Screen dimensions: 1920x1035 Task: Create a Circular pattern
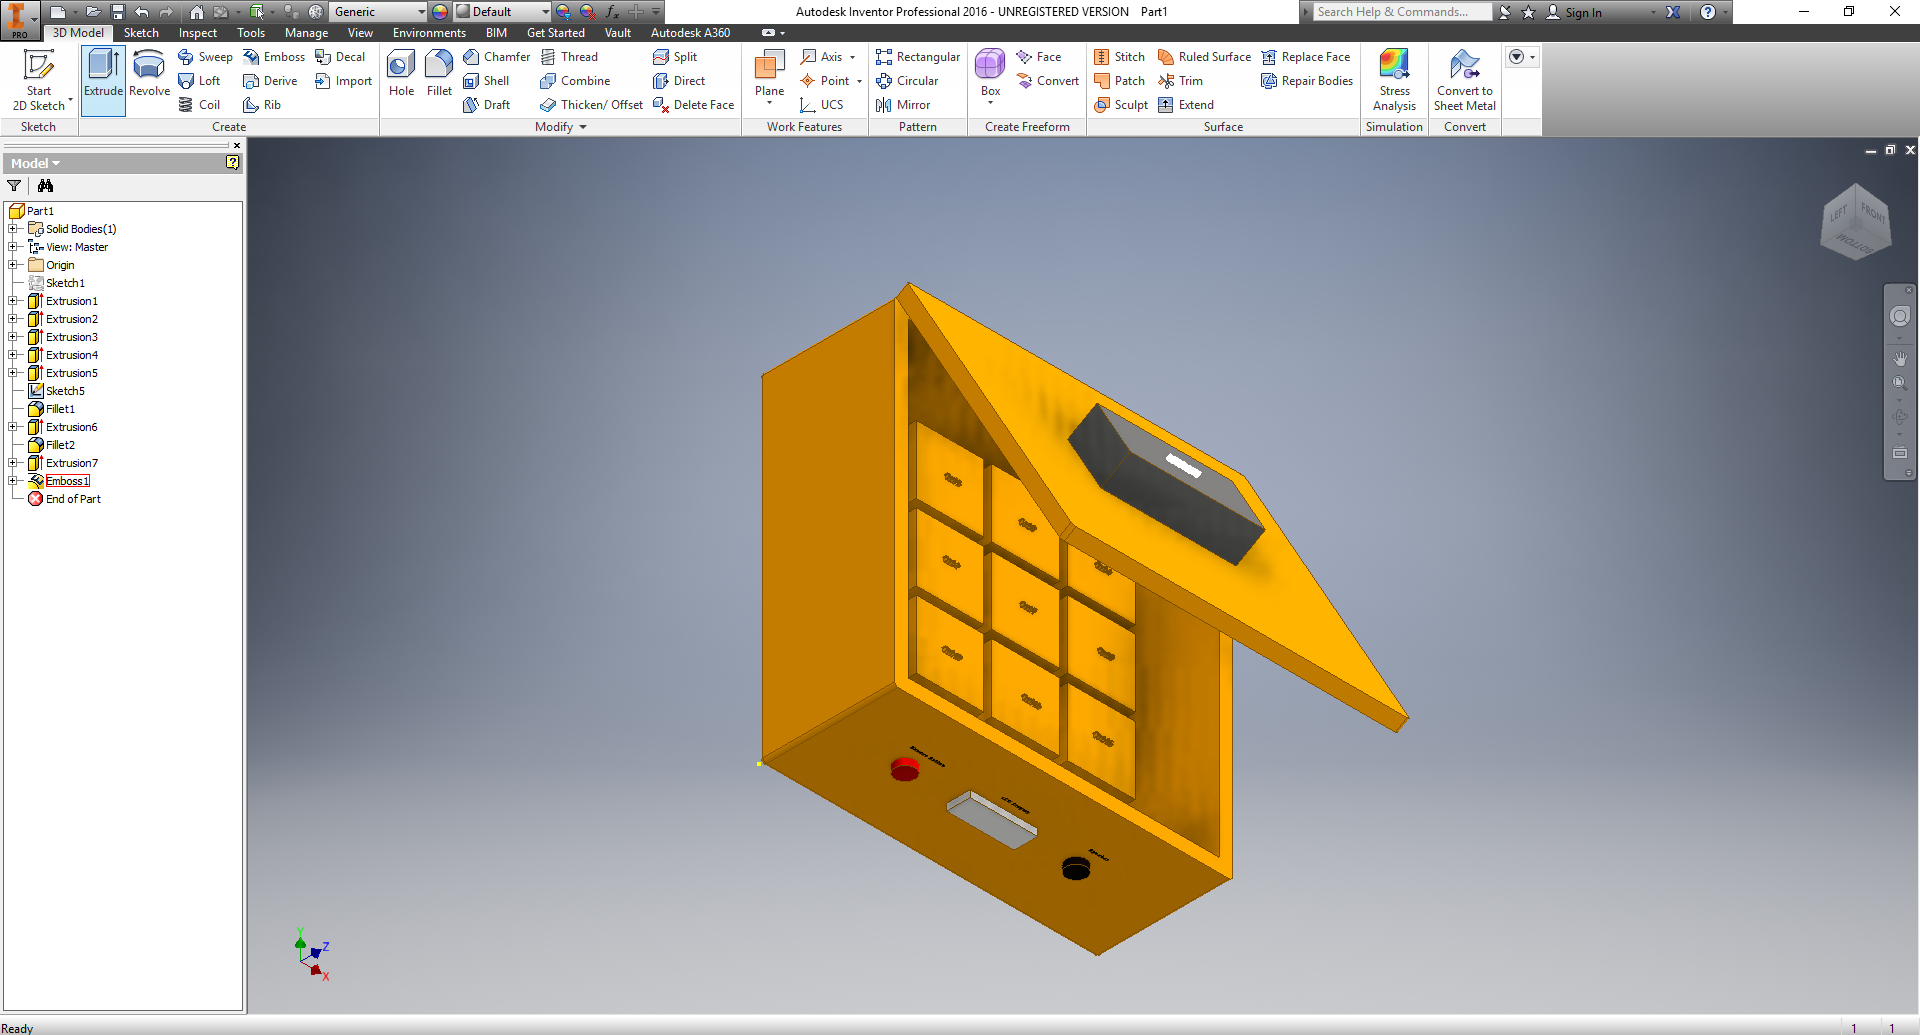[x=907, y=81]
